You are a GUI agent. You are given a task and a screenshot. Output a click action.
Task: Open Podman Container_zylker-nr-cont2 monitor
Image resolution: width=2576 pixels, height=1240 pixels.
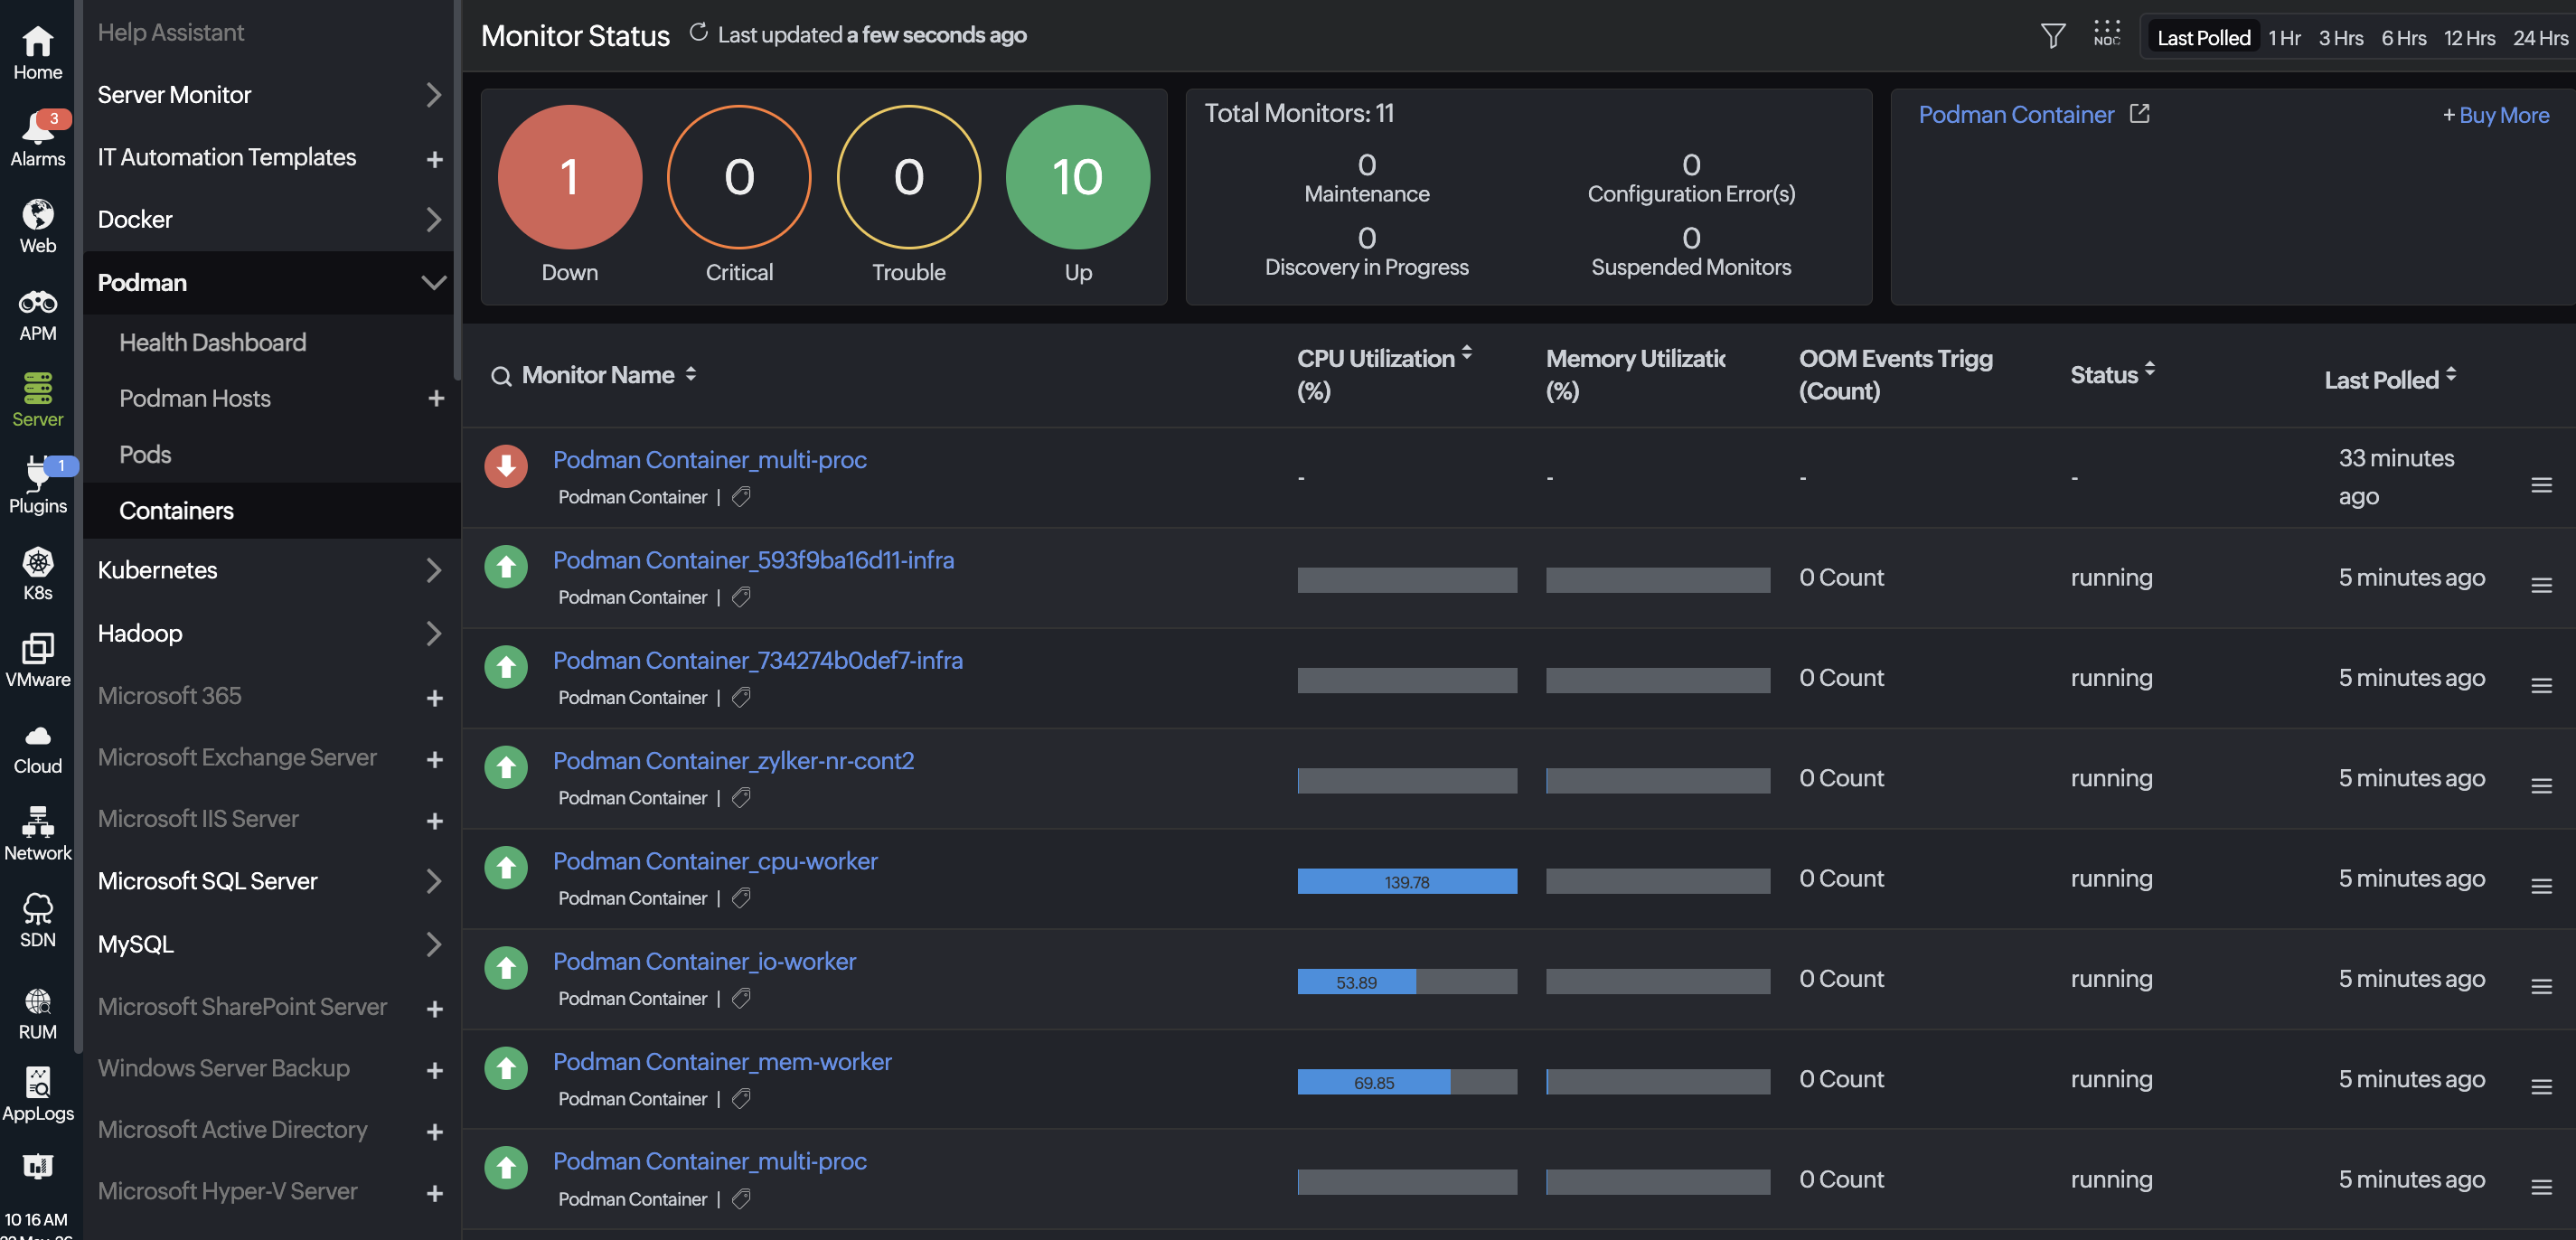click(x=733, y=760)
